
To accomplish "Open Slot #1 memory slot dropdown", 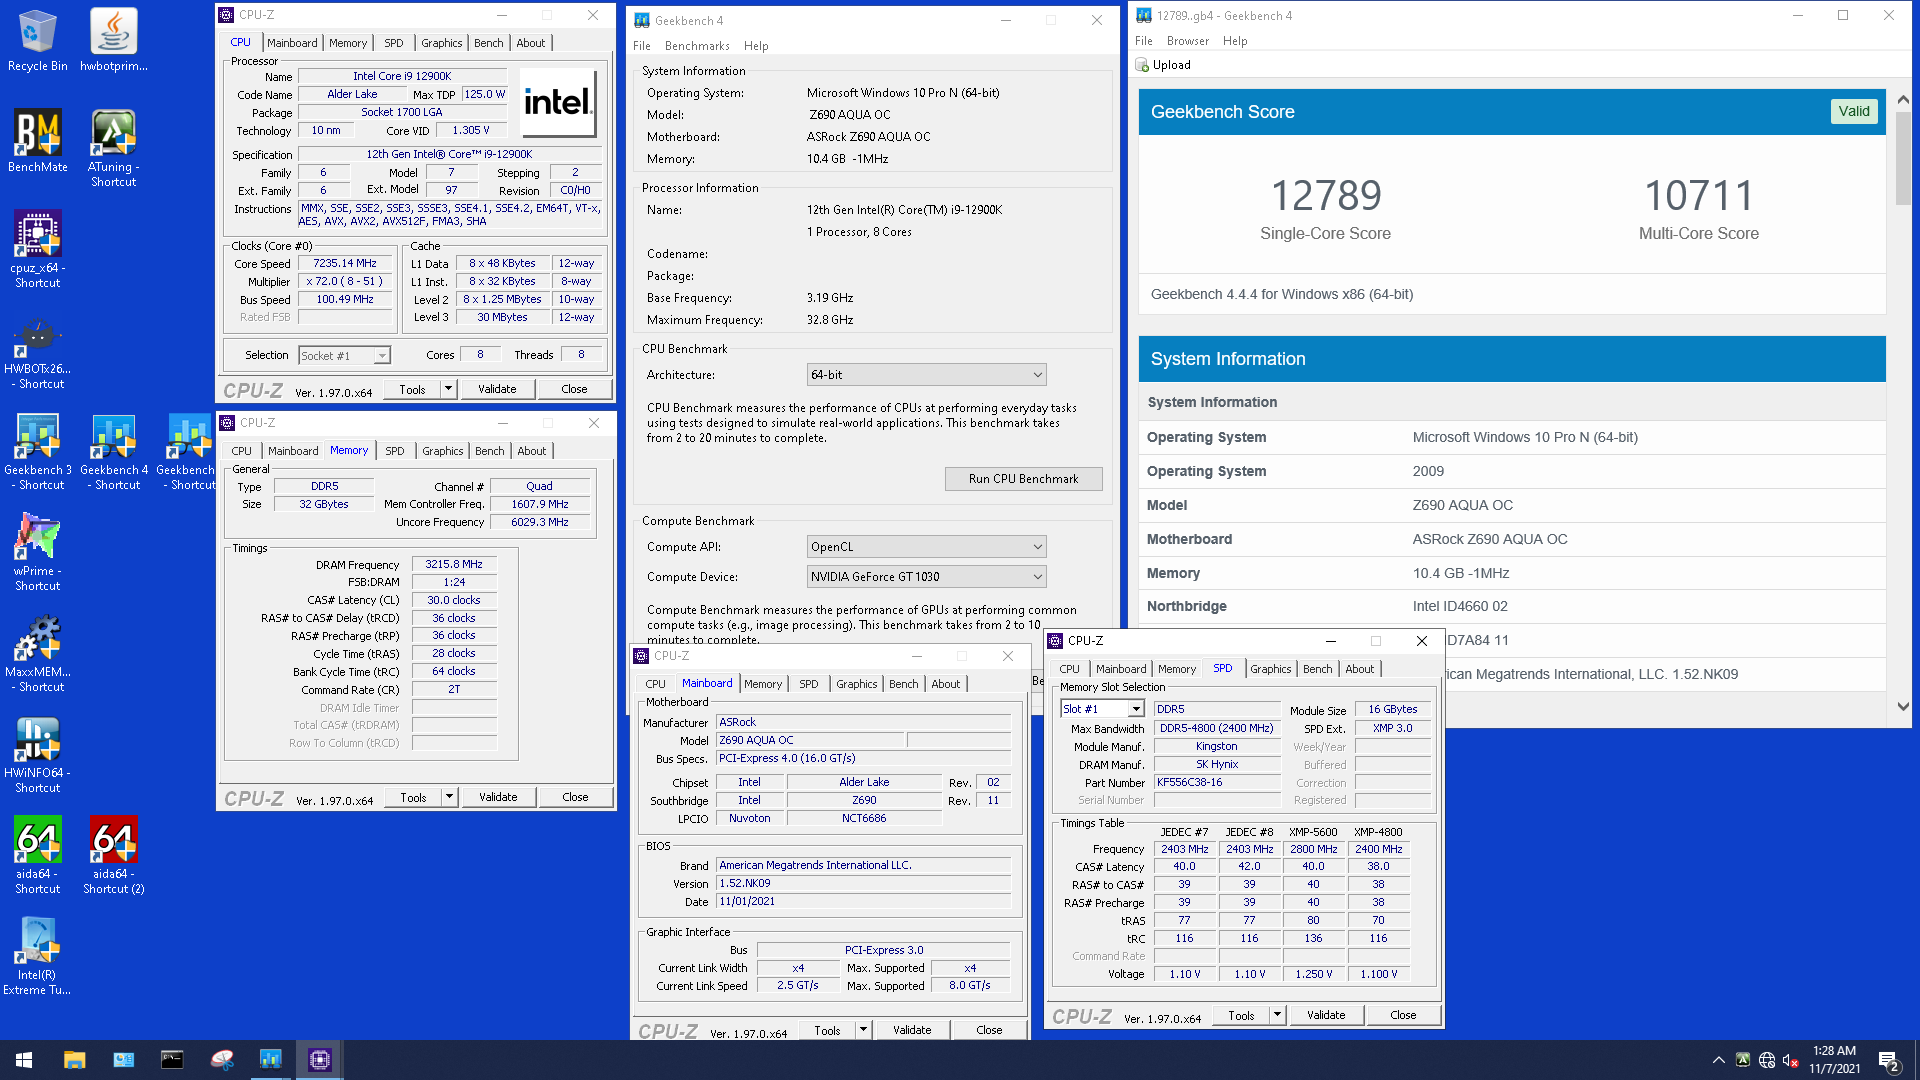I will [1102, 709].
